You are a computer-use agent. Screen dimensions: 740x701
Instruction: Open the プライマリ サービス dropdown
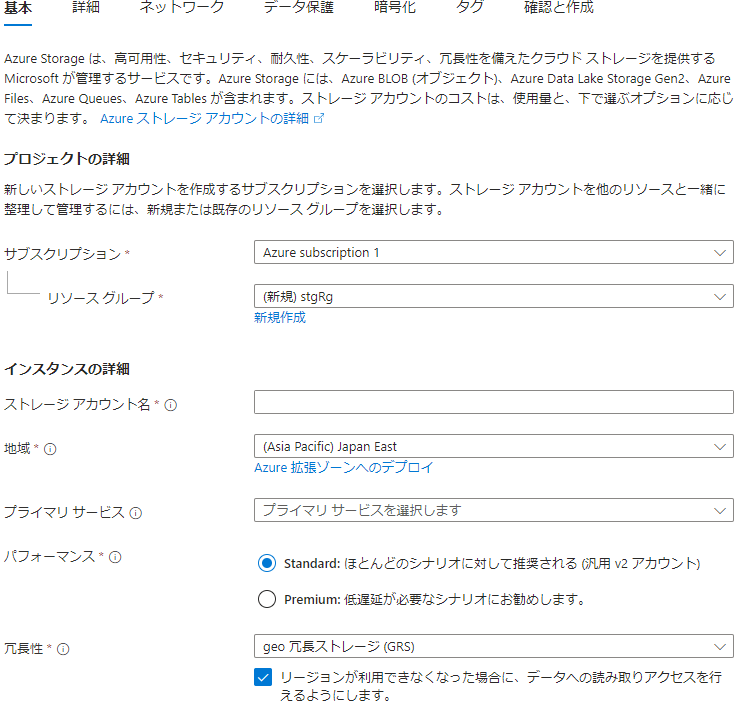(x=494, y=510)
